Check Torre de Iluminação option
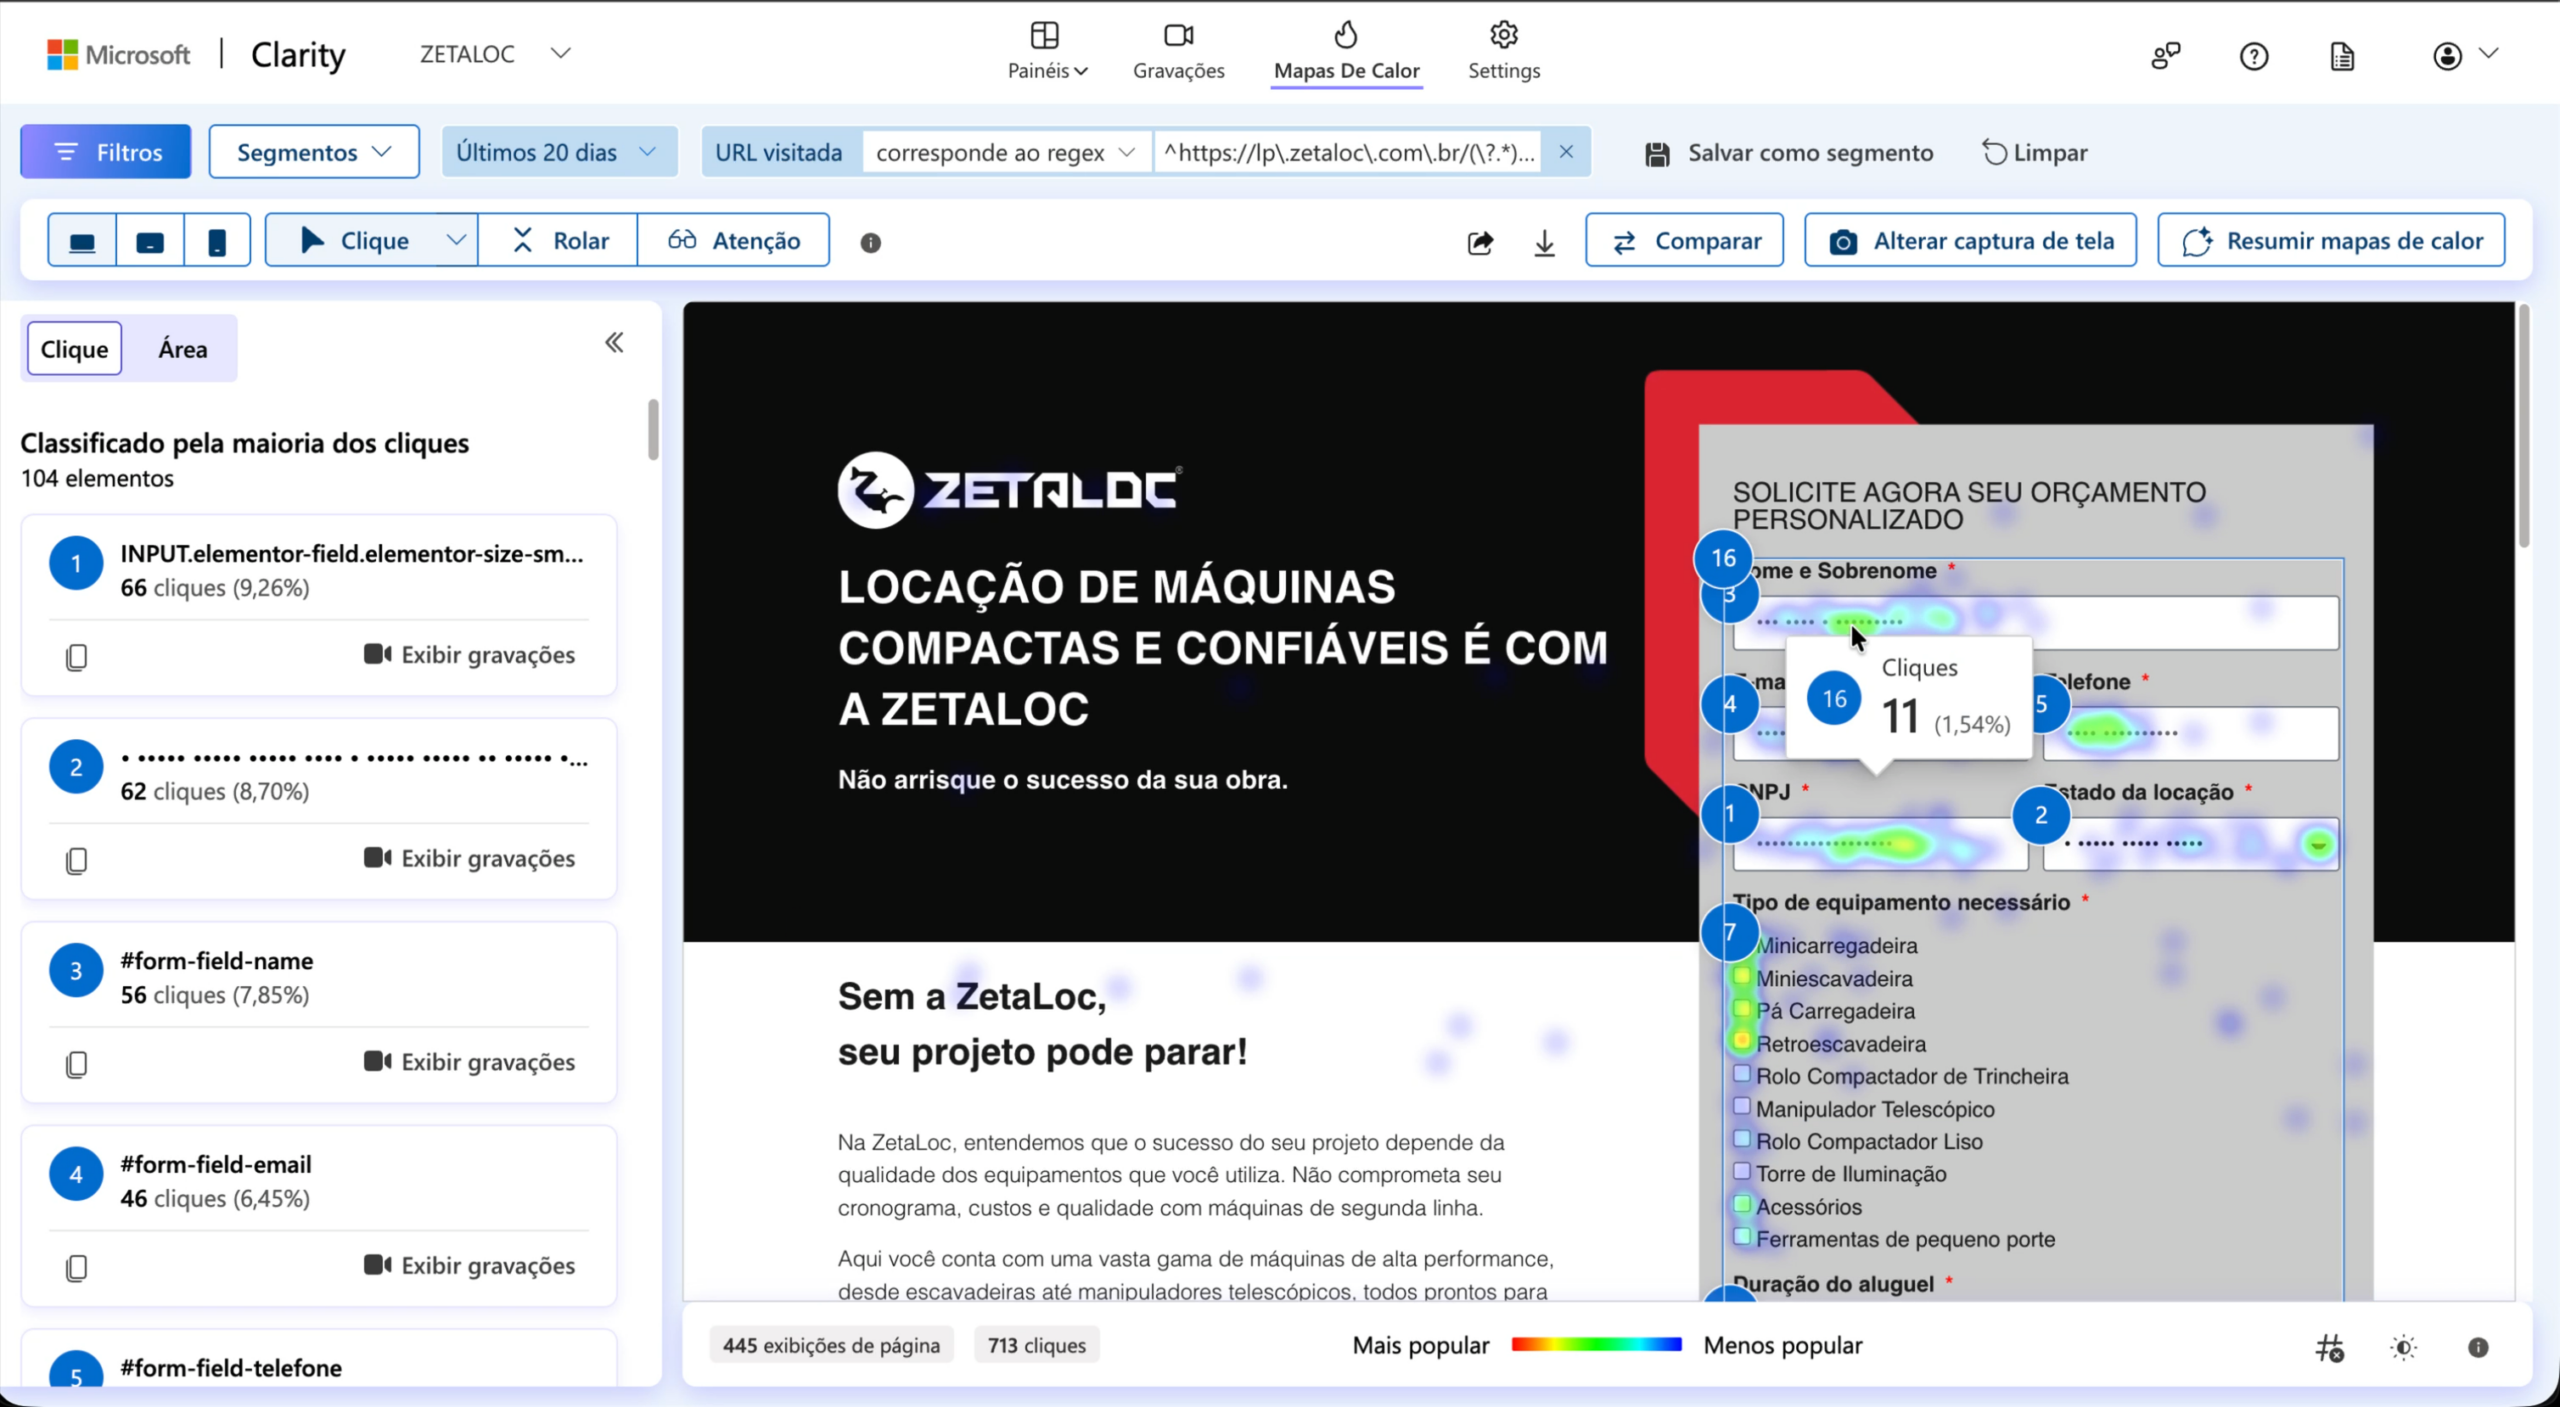The height and width of the screenshot is (1407, 2560). (1742, 1171)
